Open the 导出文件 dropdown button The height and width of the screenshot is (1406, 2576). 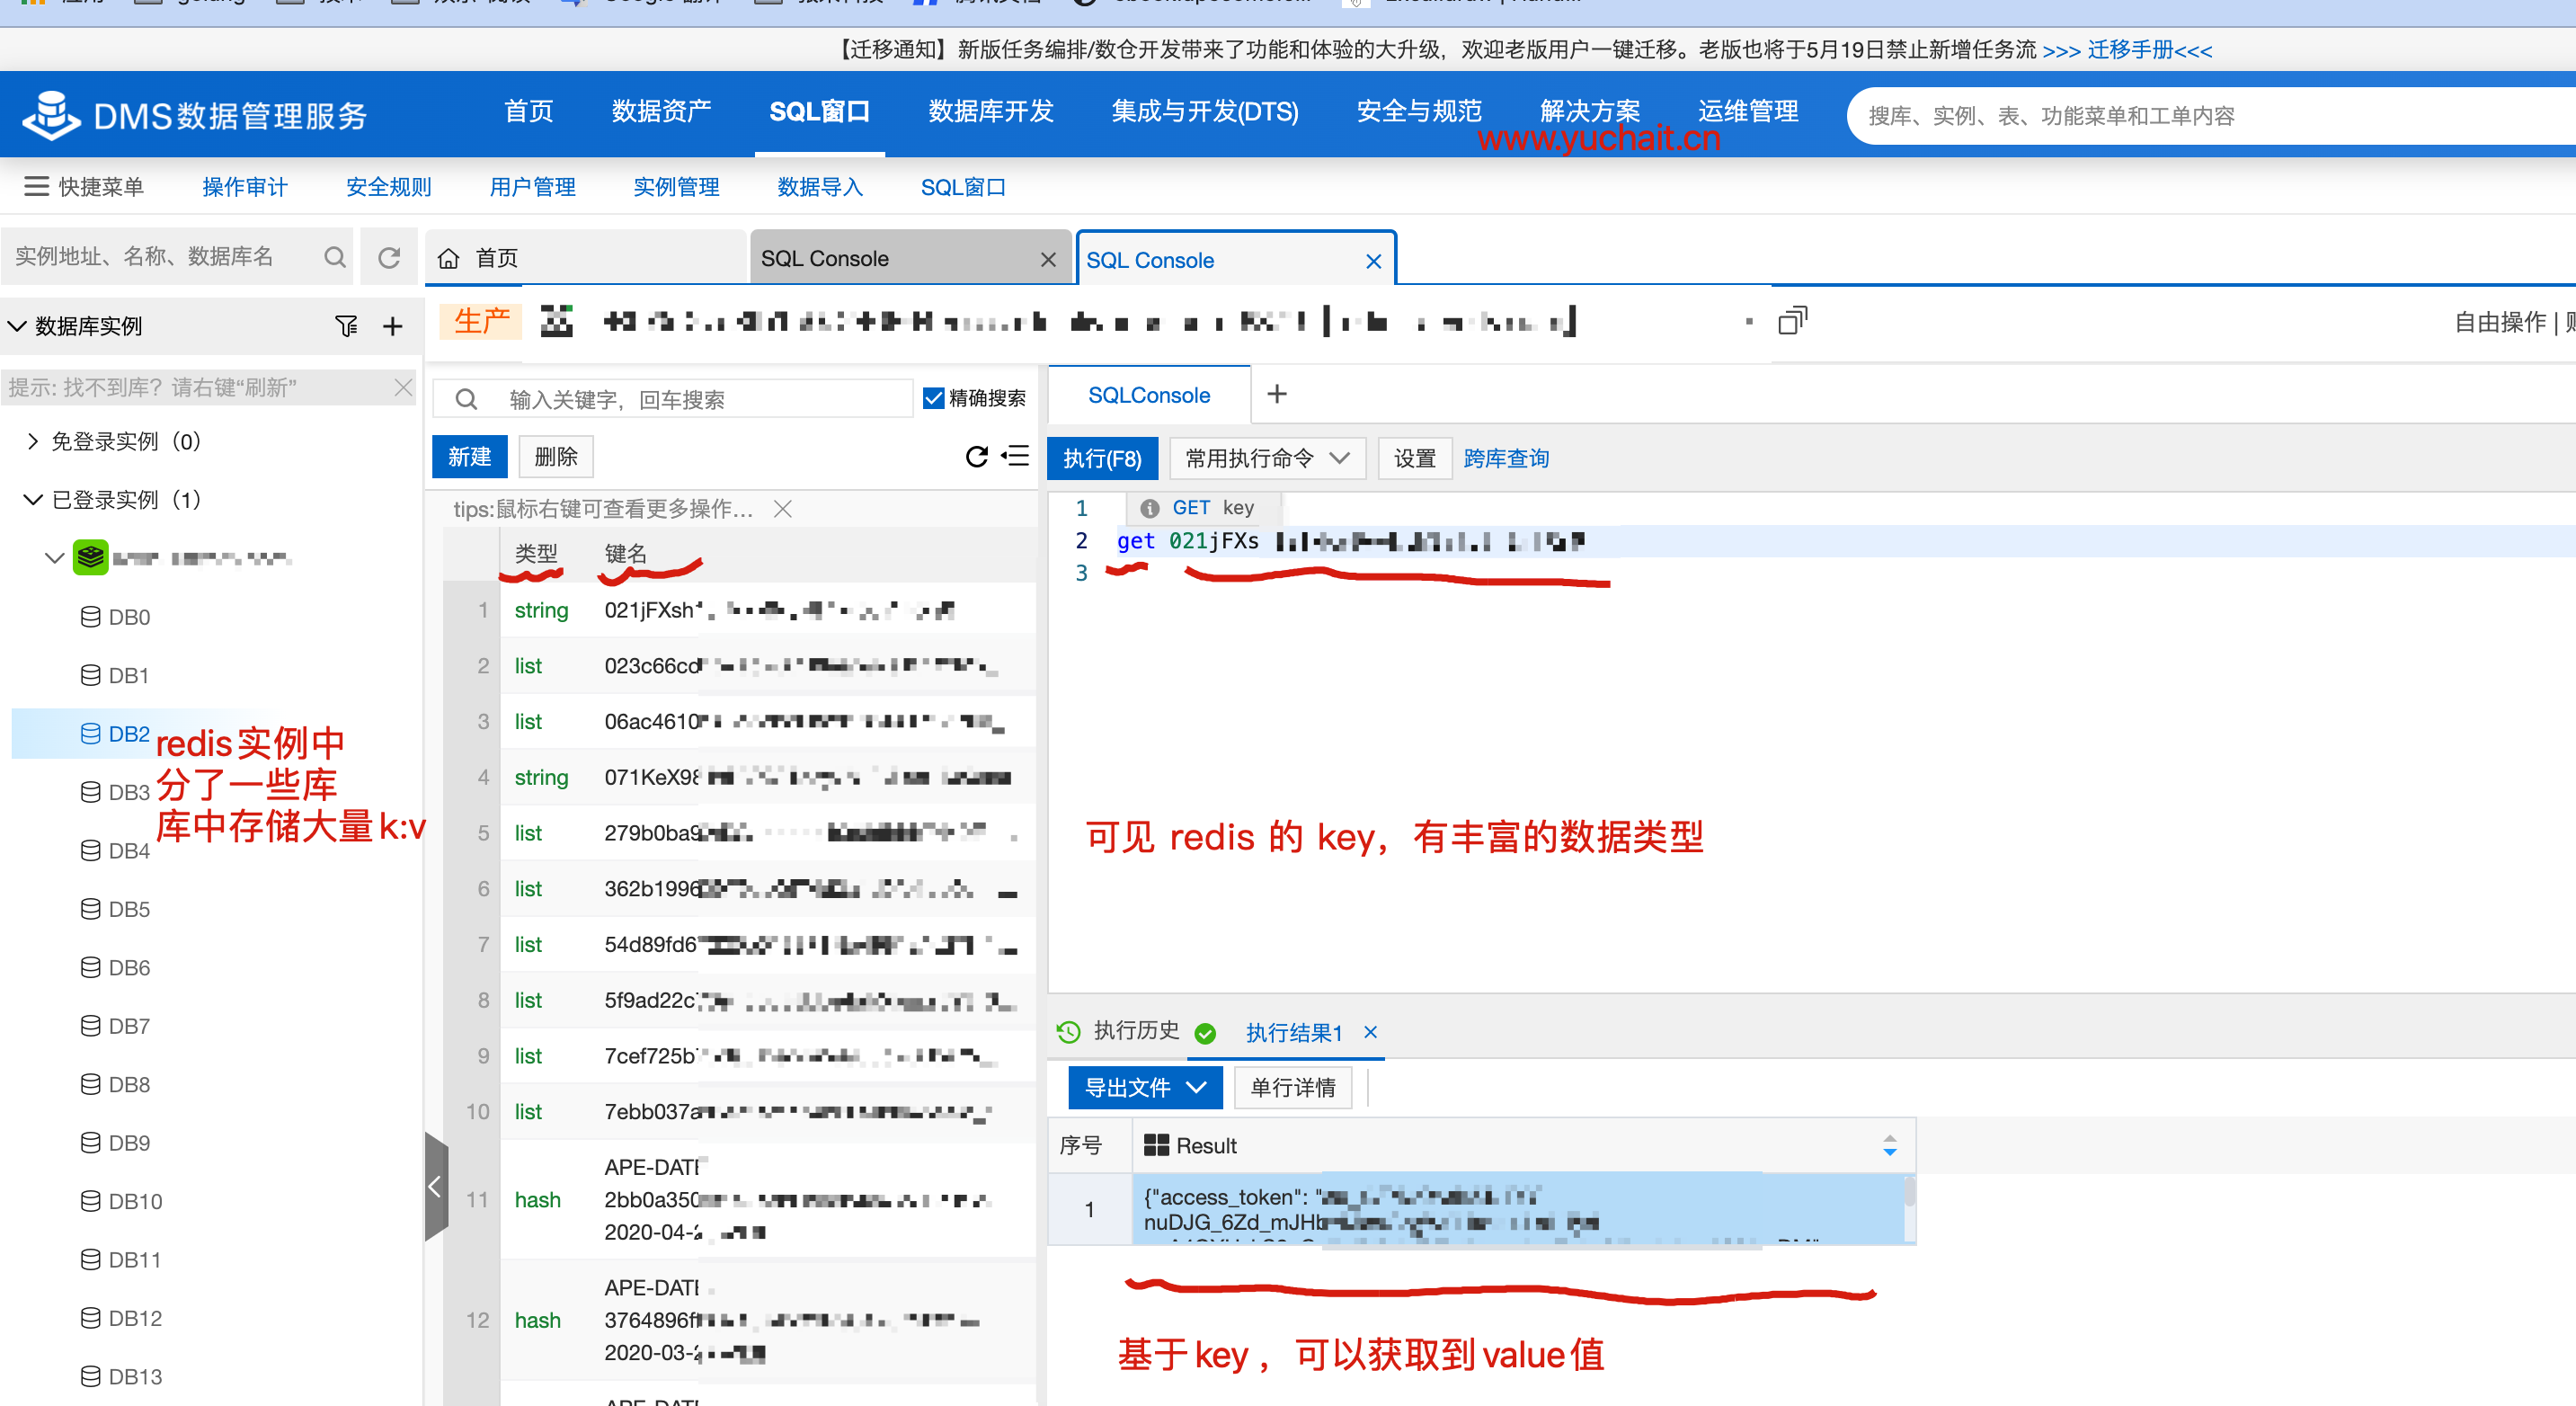pyautogui.click(x=1144, y=1087)
